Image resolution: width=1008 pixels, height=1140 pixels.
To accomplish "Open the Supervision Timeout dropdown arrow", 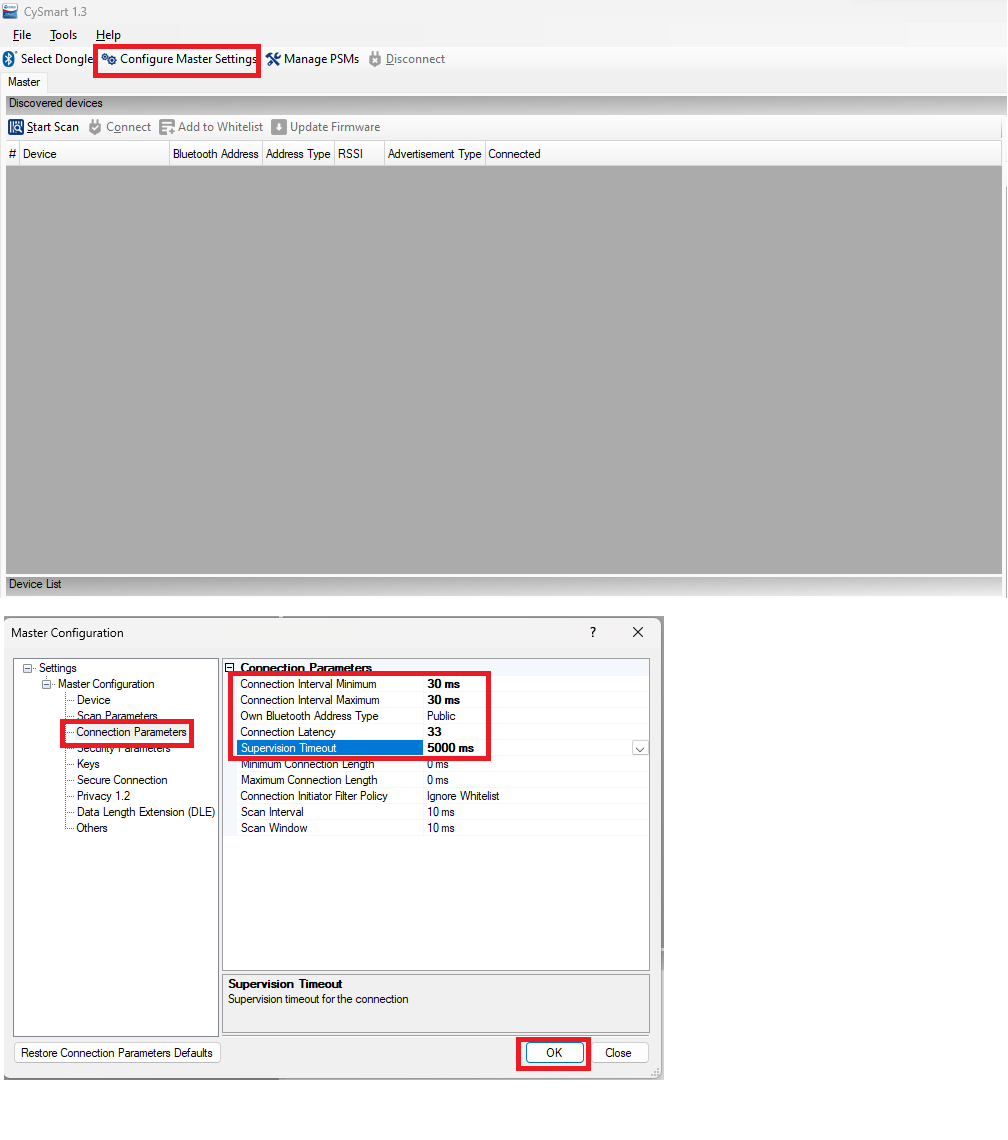I will point(640,749).
